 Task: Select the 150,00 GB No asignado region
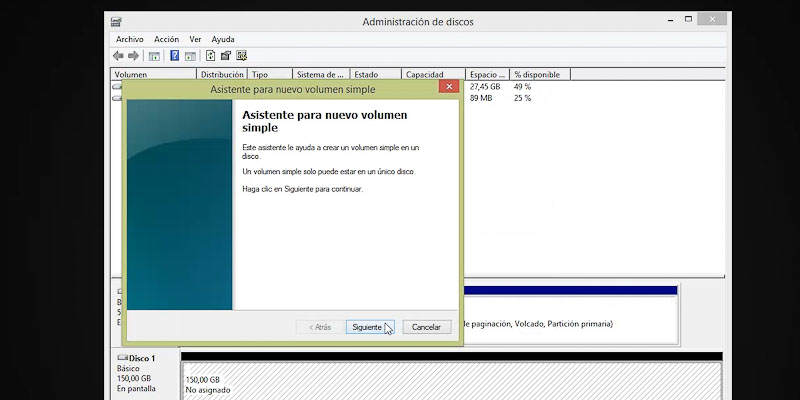pos(452,381)
